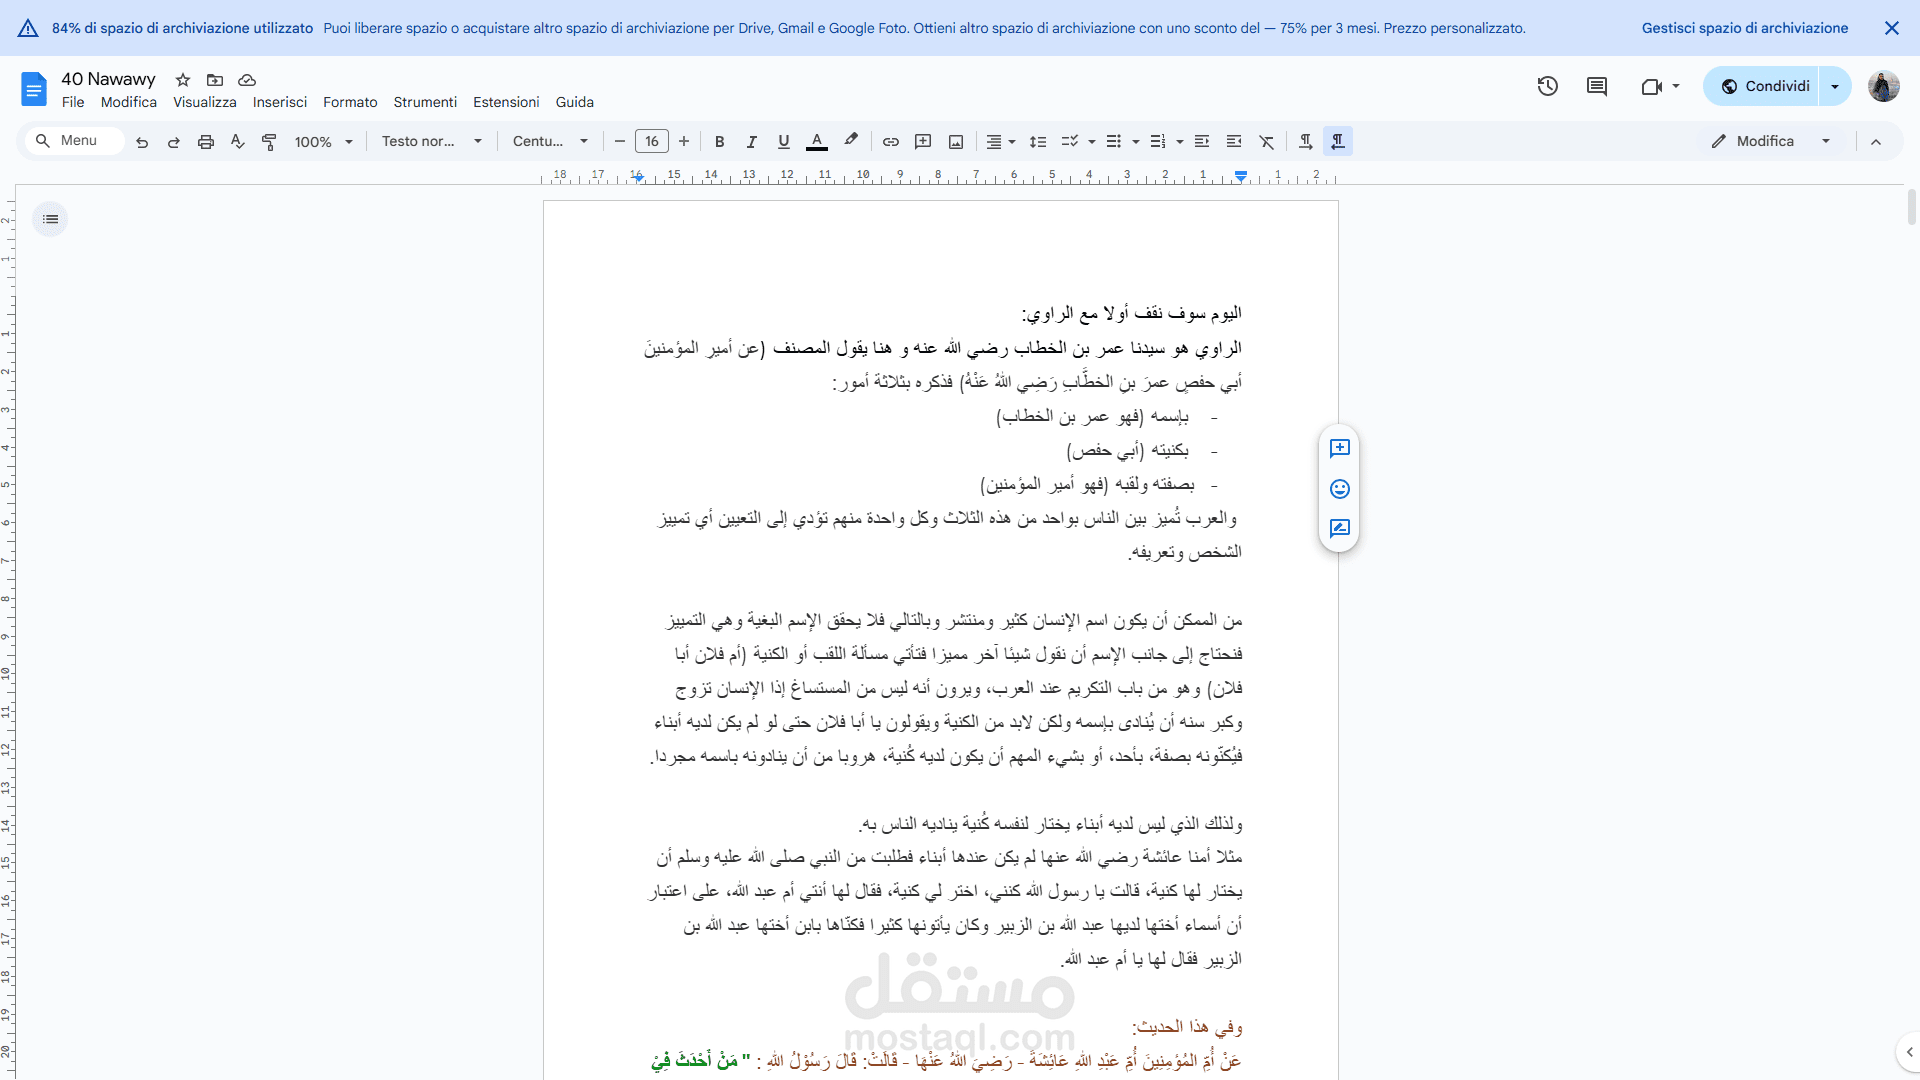The width and height of the screenshot is (1920, 1080).
Task: Collapse the toolbar with the chevron up
Action: point(1876,142)
